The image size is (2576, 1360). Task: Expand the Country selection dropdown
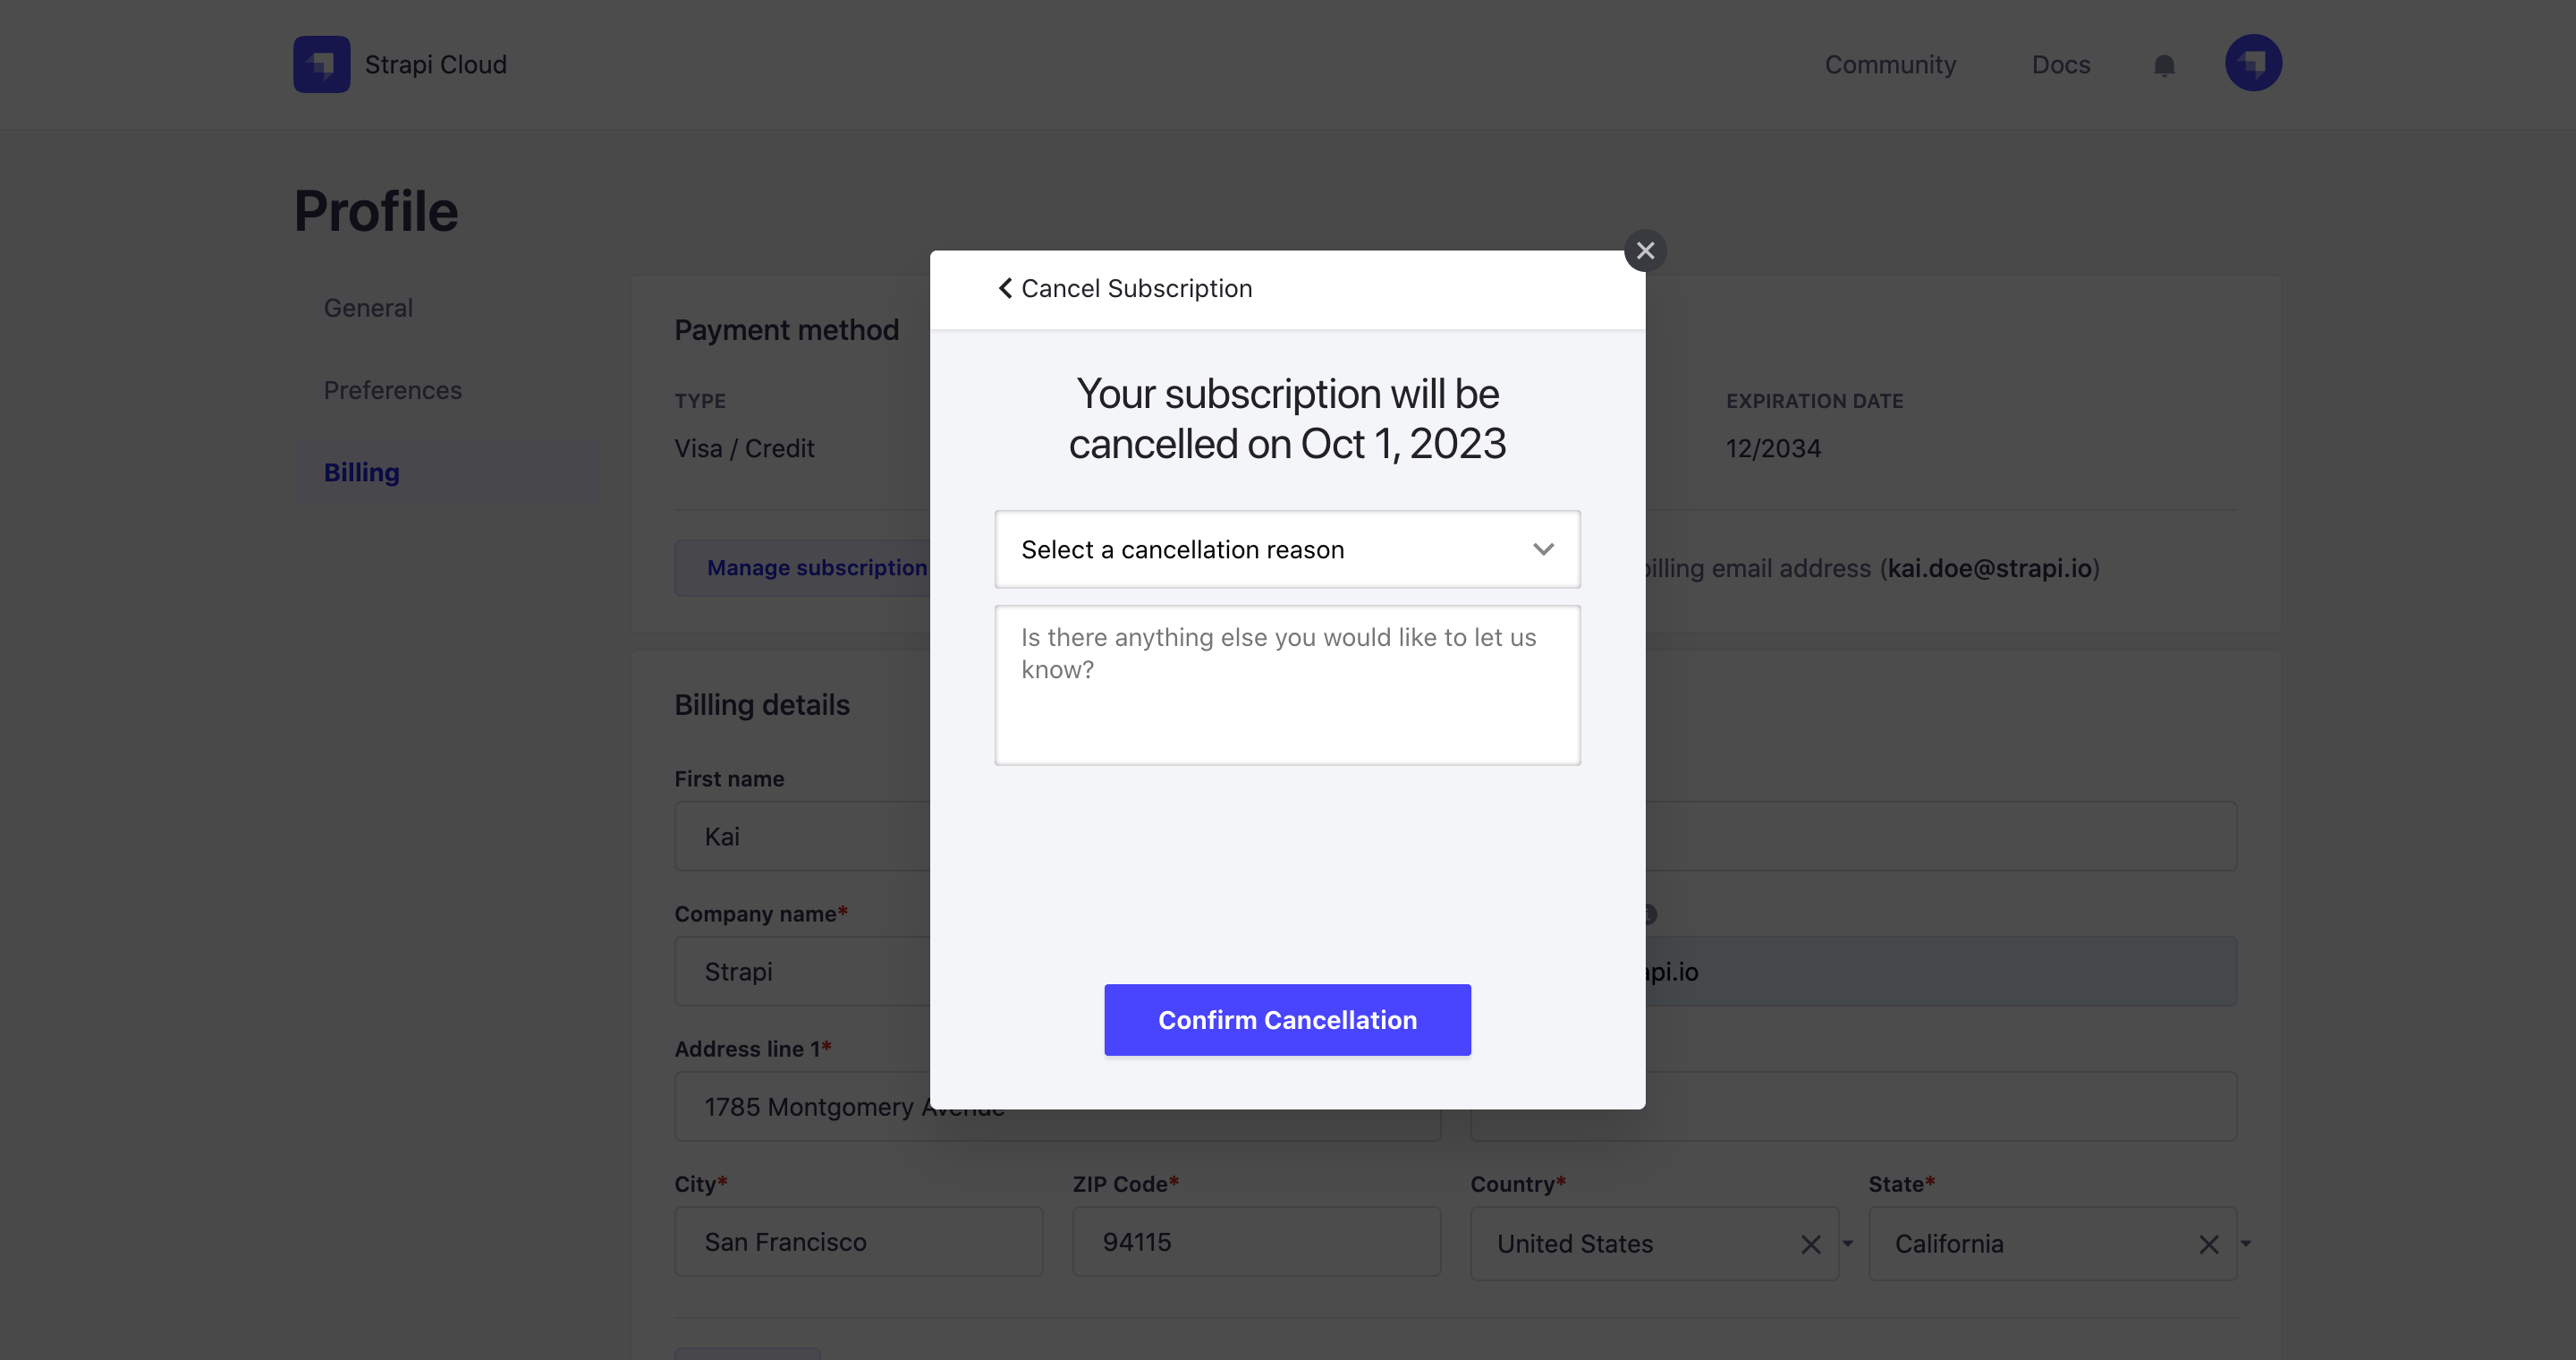(1848, 1244)
